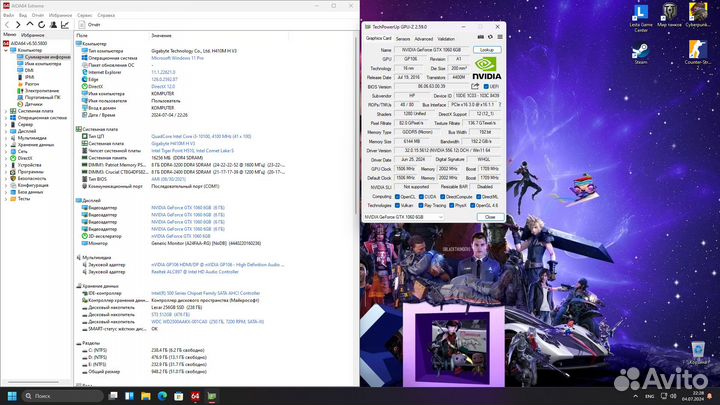Click the GPU-Z taskbar icon
The width and height of the screenshot is (720, 405).
tap(212, 396)
